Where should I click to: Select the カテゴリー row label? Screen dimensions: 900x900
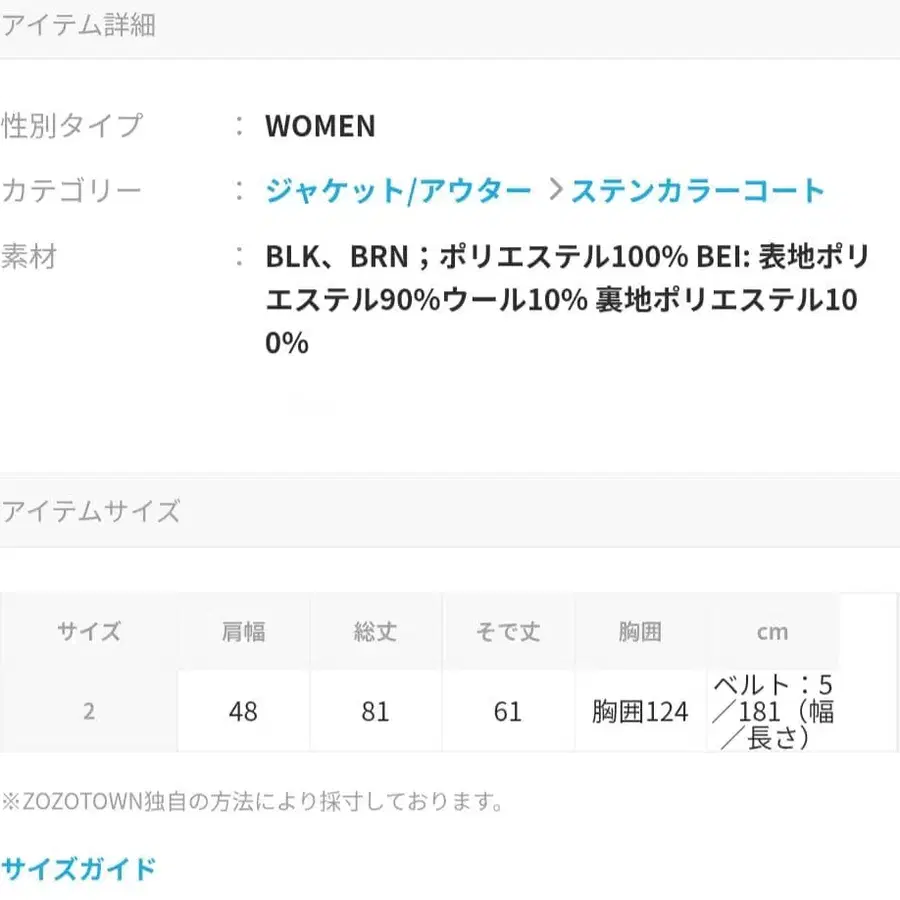[73, 189]
